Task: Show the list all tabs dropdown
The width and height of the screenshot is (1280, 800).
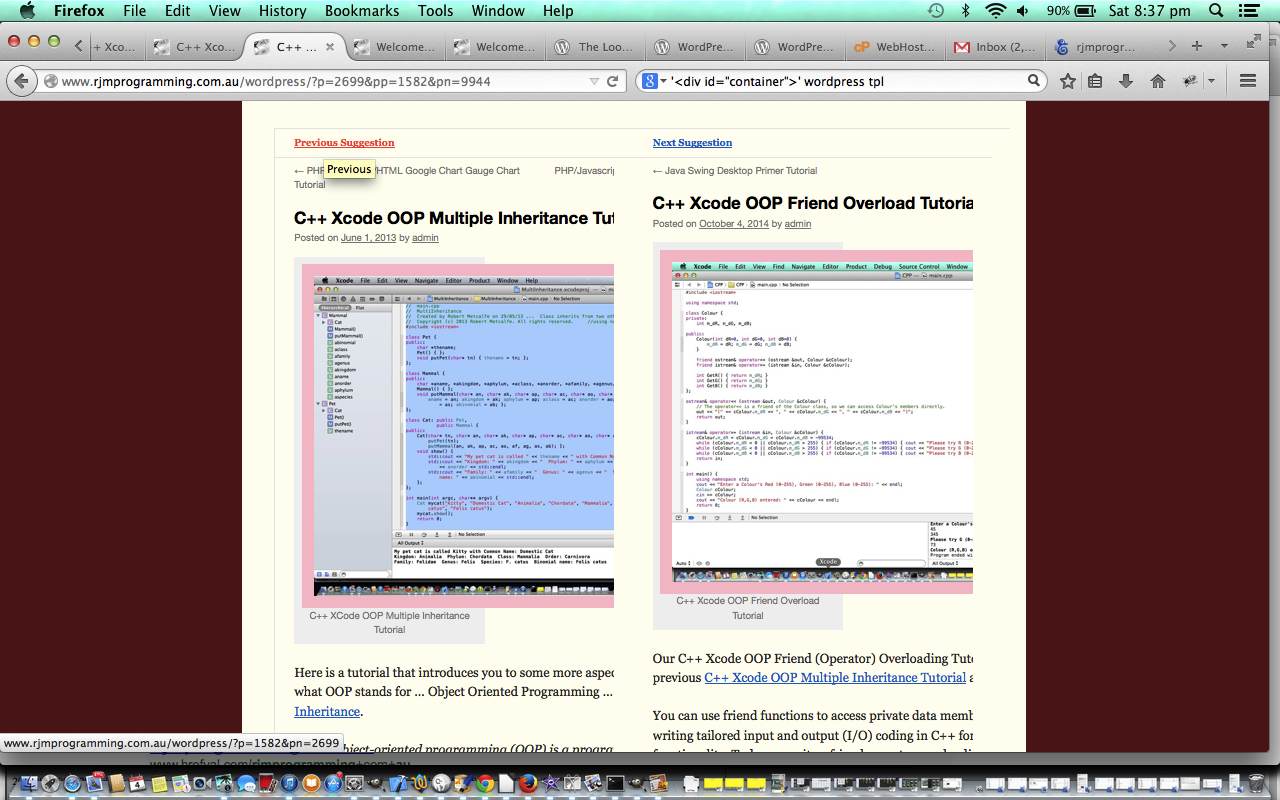Action: tap(1224, 46)
